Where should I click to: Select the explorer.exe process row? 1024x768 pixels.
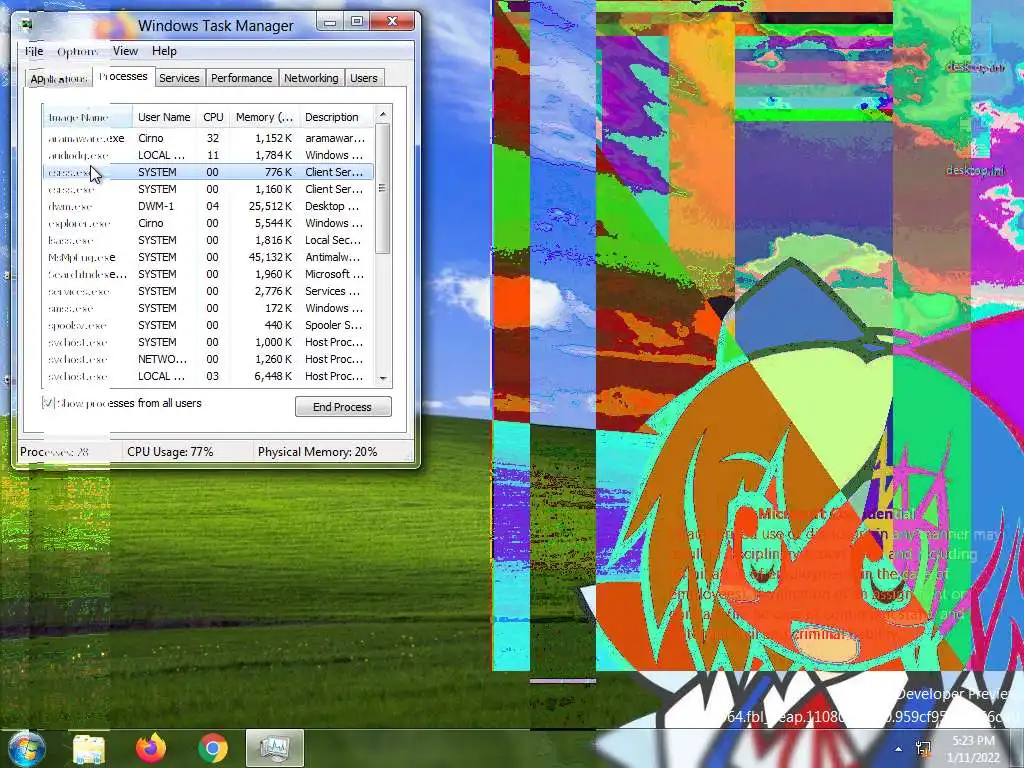click(209, 223)
